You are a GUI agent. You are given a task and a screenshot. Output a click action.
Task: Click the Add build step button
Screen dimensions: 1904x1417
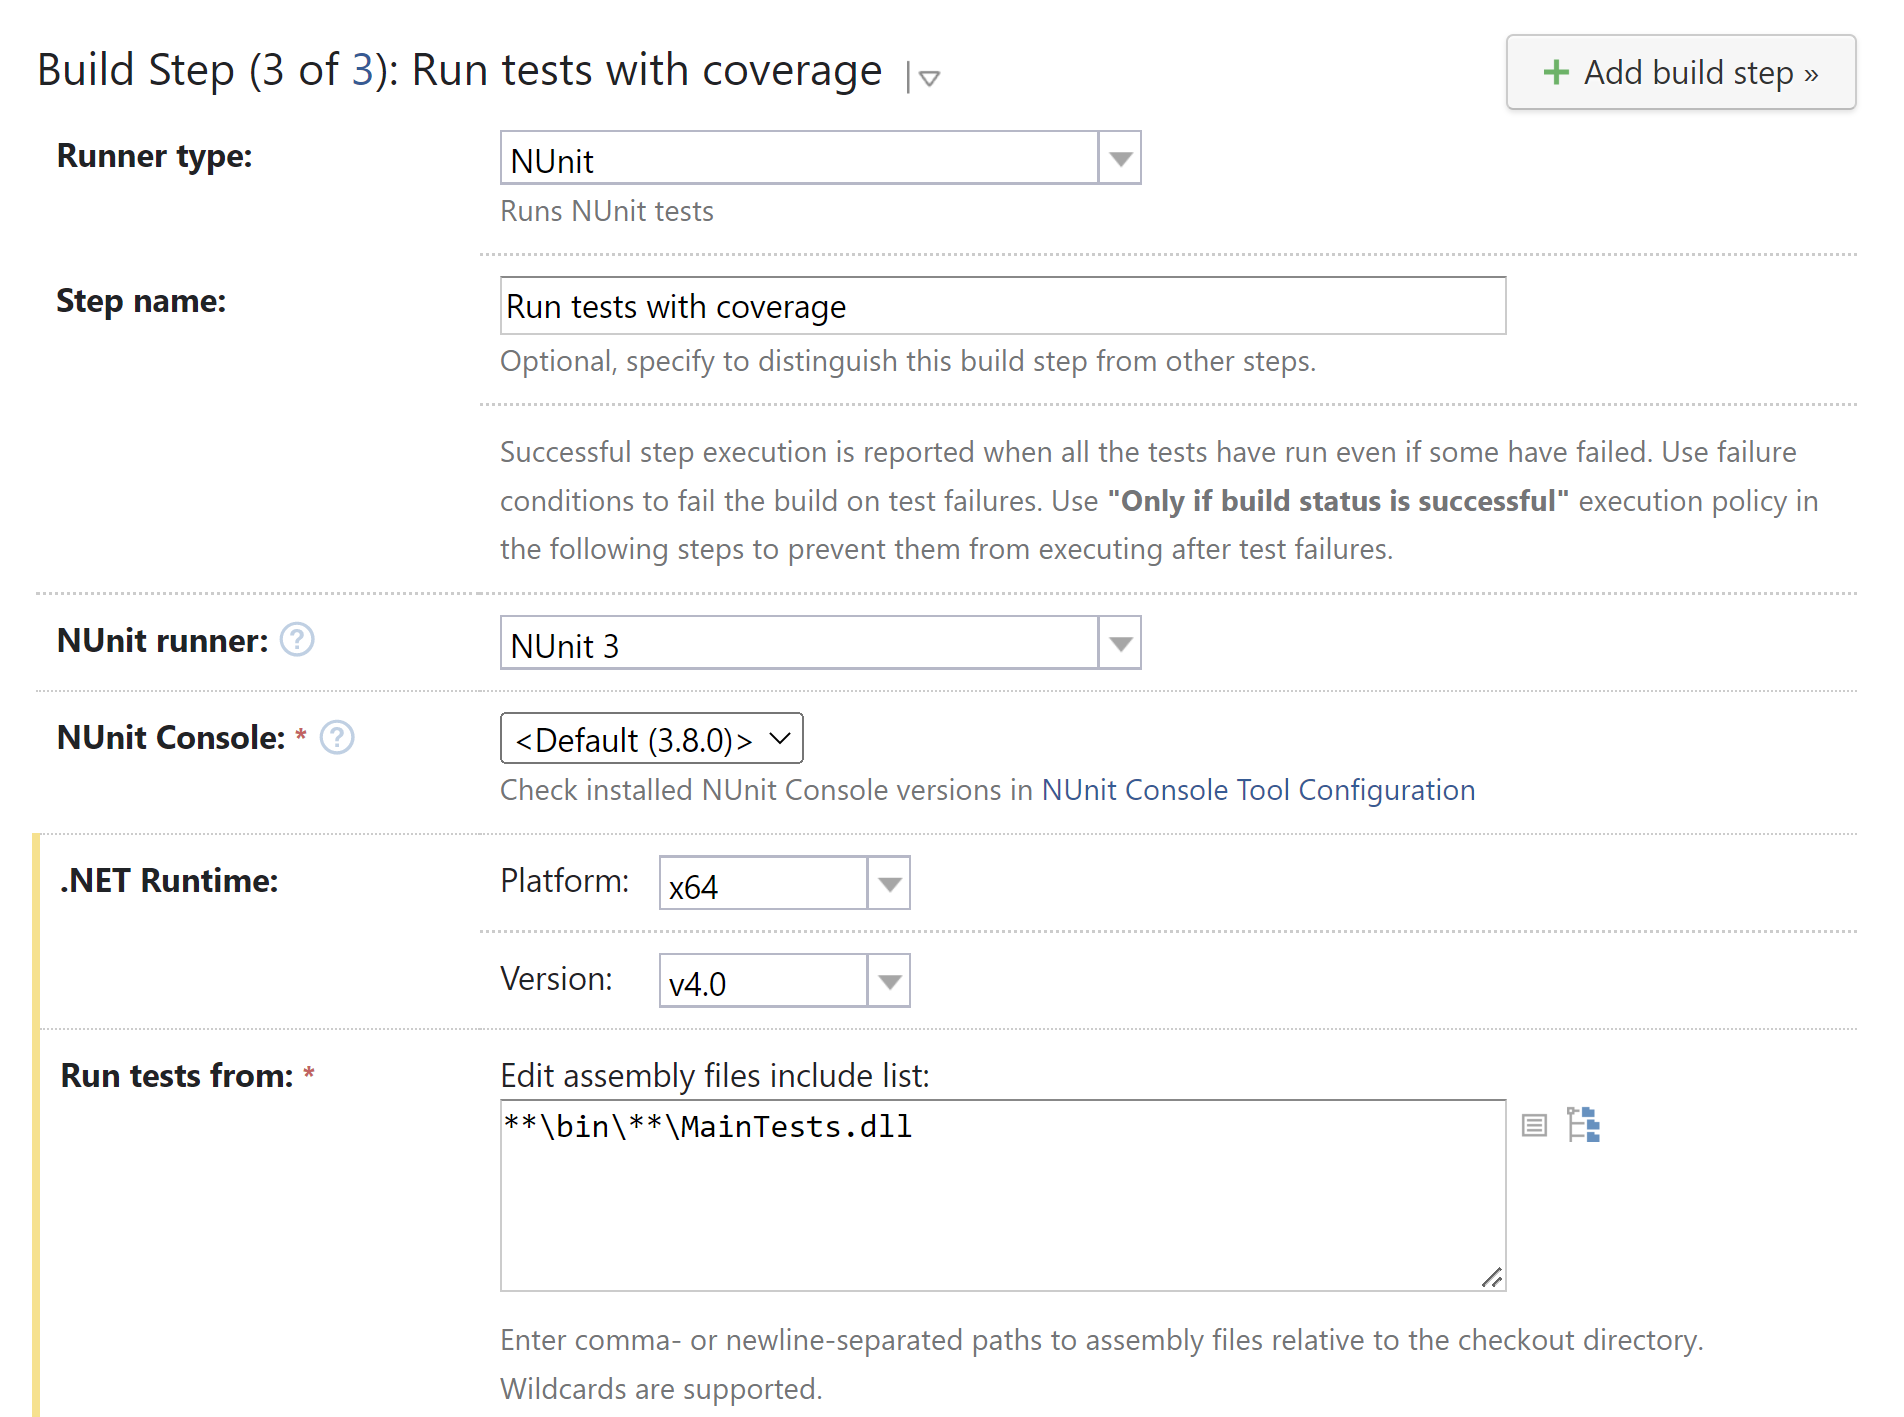(x=1681, y=72)
